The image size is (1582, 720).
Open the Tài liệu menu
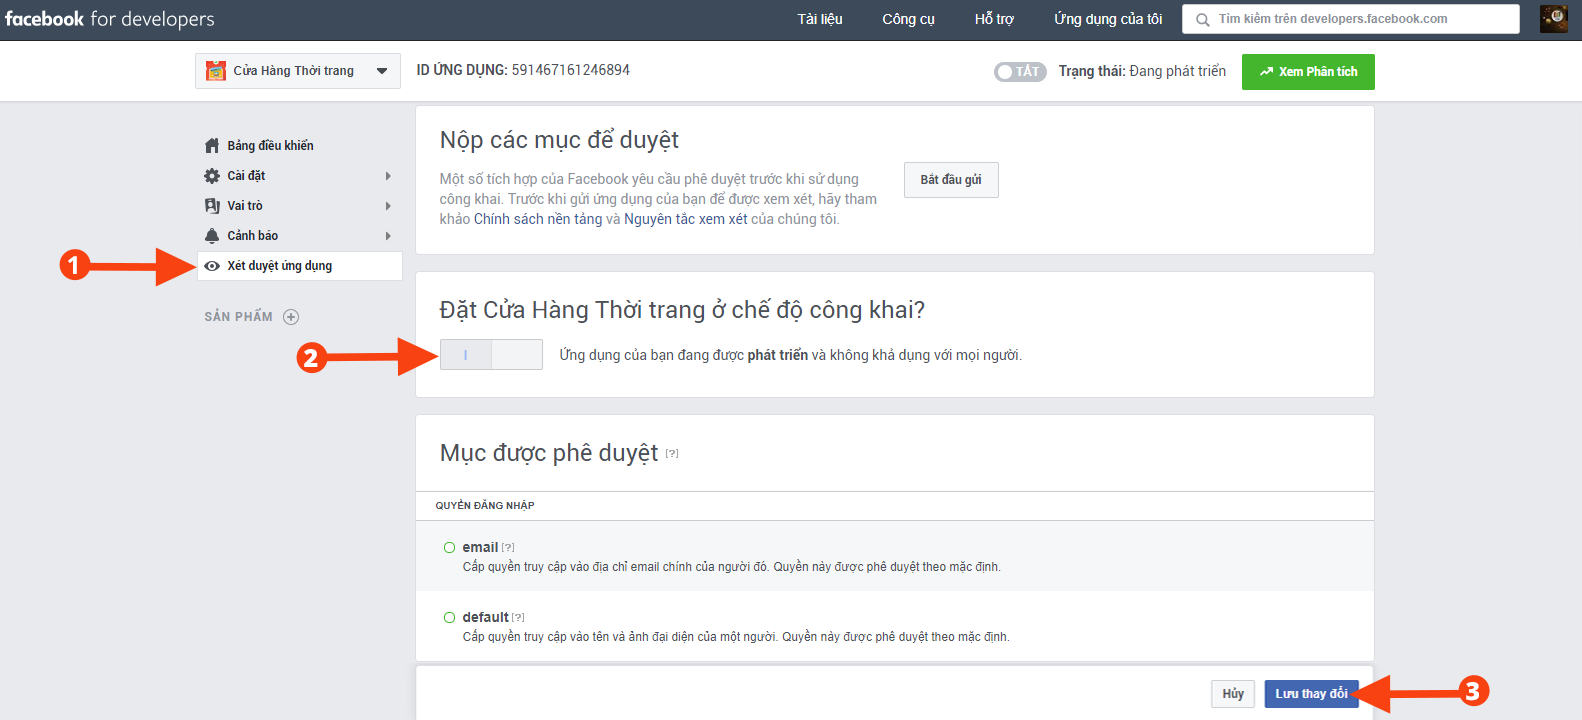pyautogui.click(x=819, y=19)
